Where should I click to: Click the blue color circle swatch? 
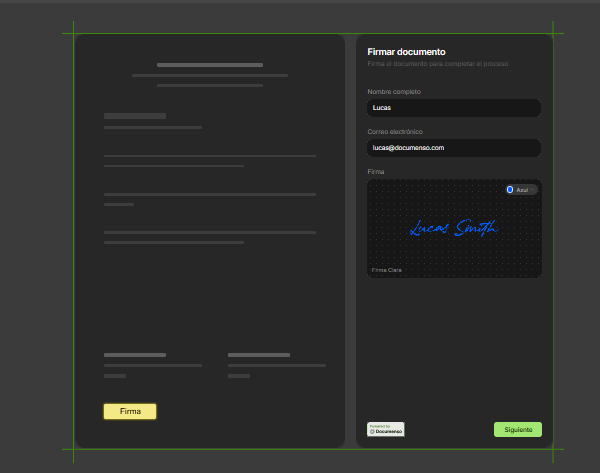pyautogui.click(x=510, y=189)
